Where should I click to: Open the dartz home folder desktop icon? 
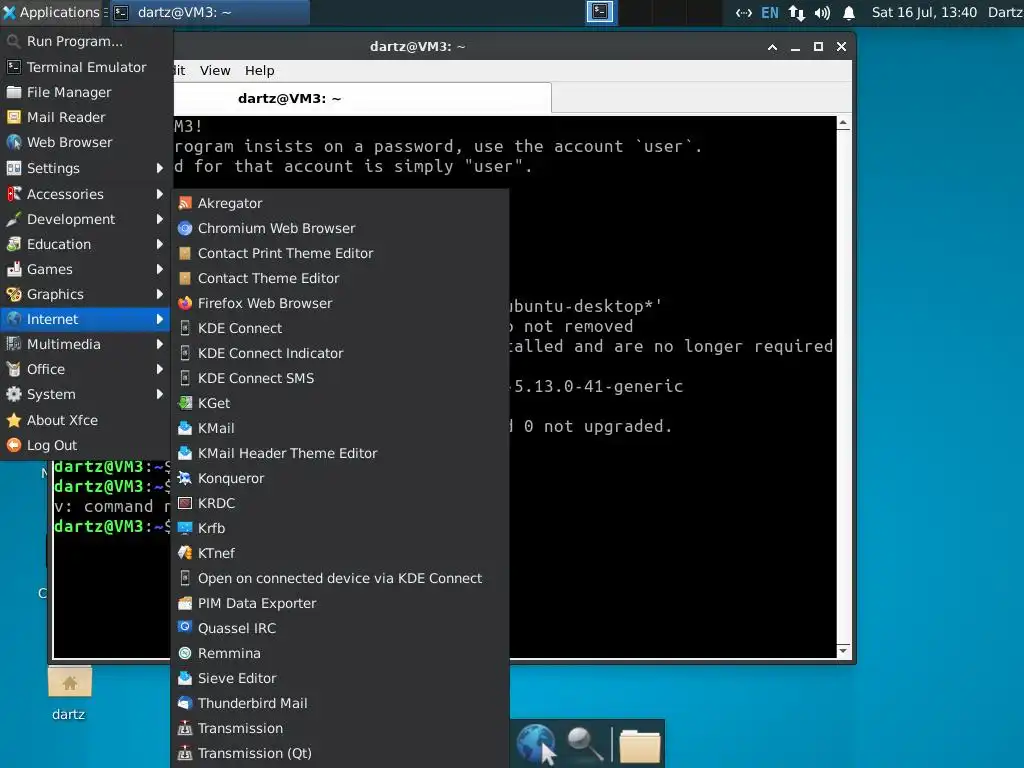click(69, 683)
